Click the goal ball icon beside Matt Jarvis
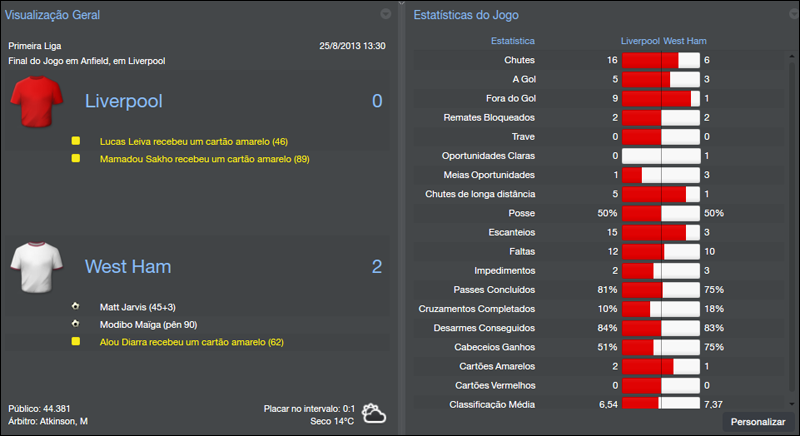This screenshot has height=436, width=800. (75, 307)
